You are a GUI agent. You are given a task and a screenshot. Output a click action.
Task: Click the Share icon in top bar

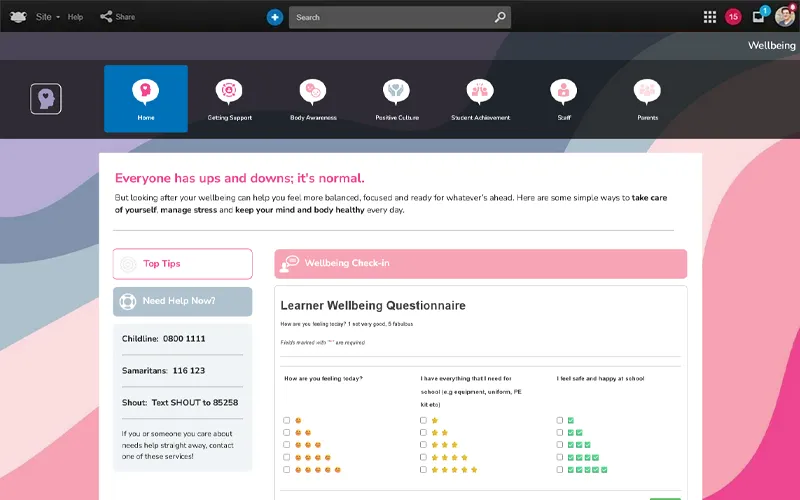pos(106,17)
